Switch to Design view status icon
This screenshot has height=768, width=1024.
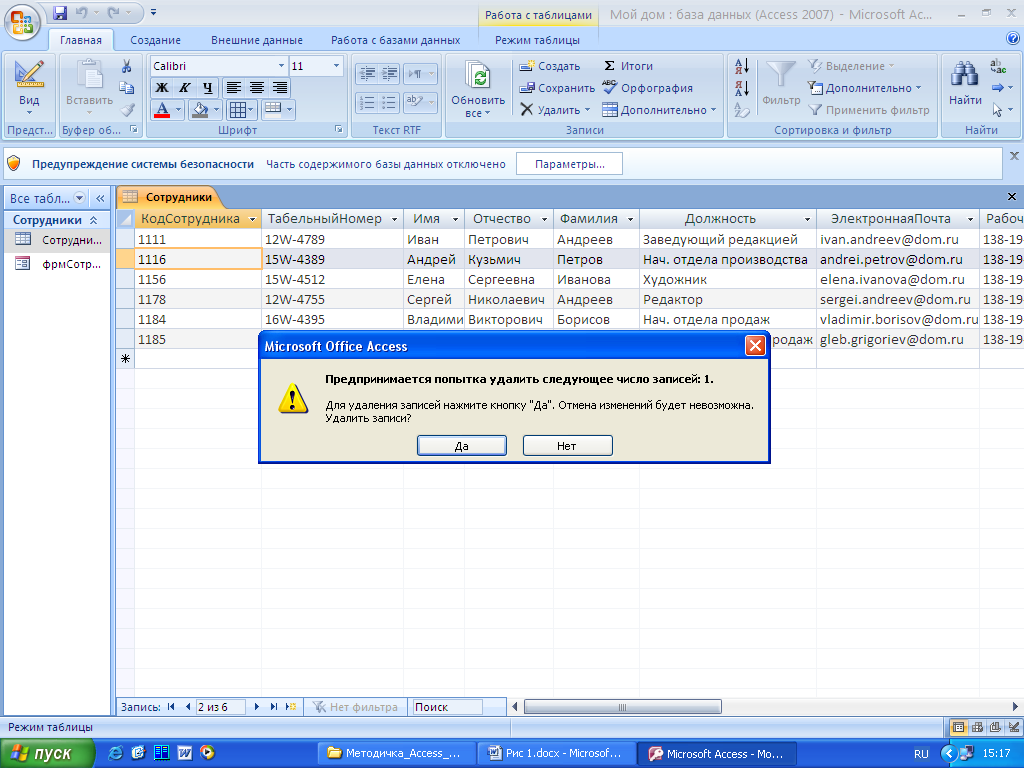[x=1014, y=727]
